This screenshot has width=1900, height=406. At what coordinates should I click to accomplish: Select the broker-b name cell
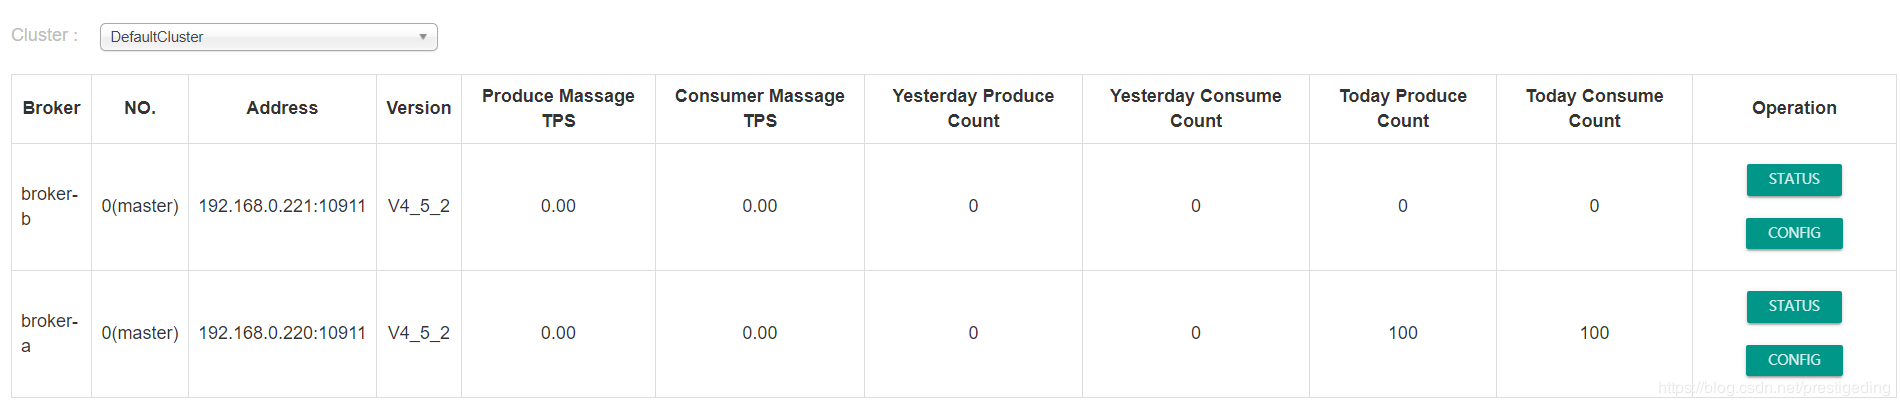(x=49, y=206)
